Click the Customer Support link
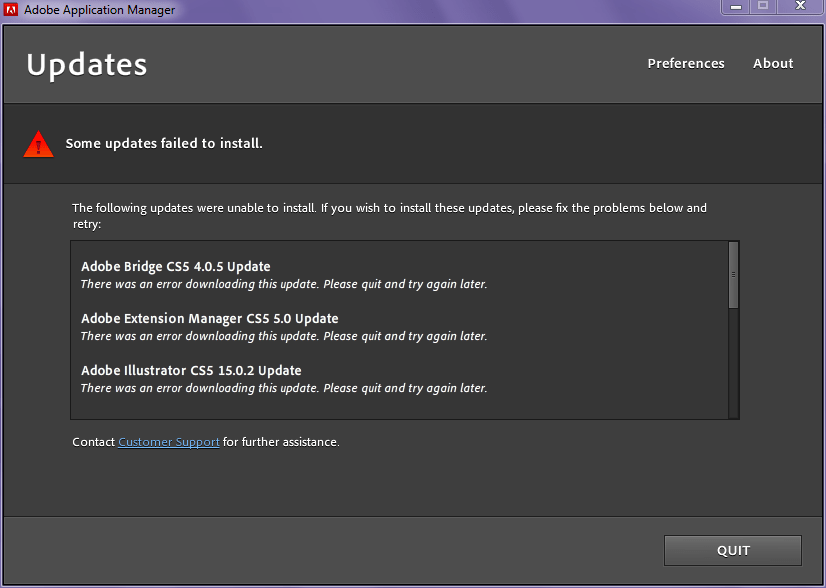The height and width of the screenshot is (588, 826). (x=168, y=441)
